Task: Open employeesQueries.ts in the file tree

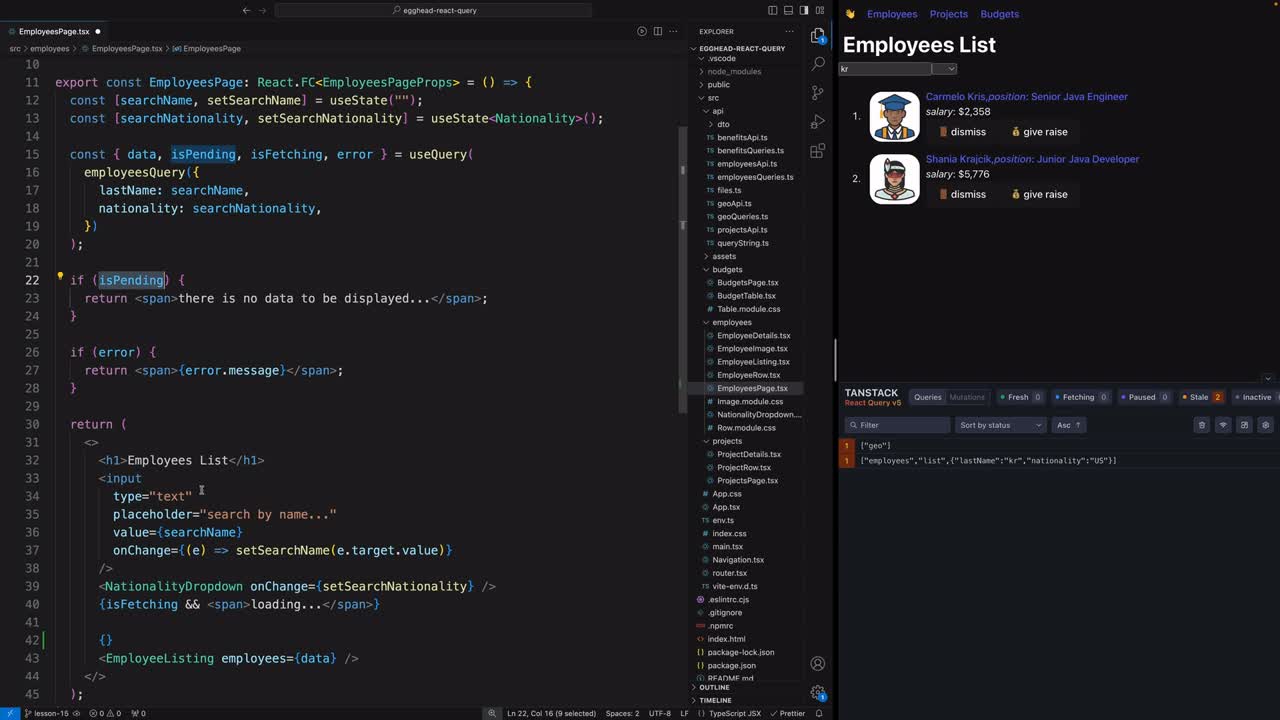Action: coord(754,177)
